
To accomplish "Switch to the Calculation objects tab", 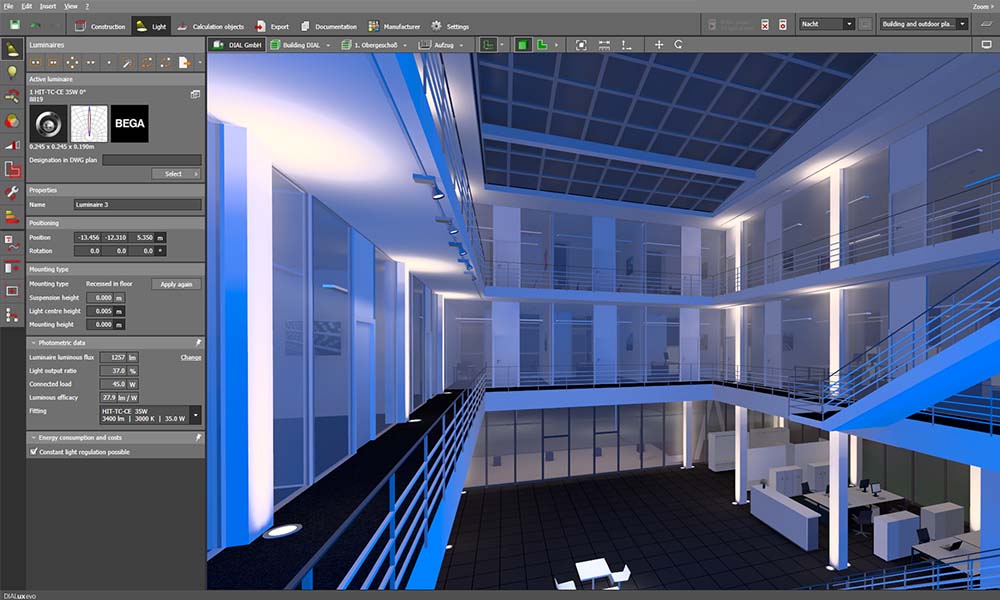I will tap(211, 26).
